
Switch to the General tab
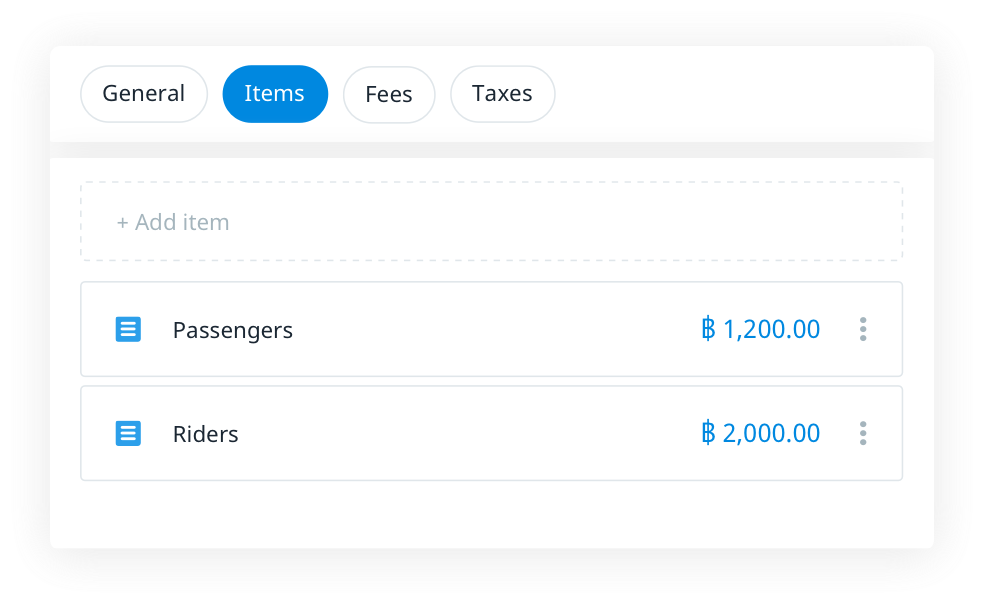pyautogui.click(x=144, y=94)
